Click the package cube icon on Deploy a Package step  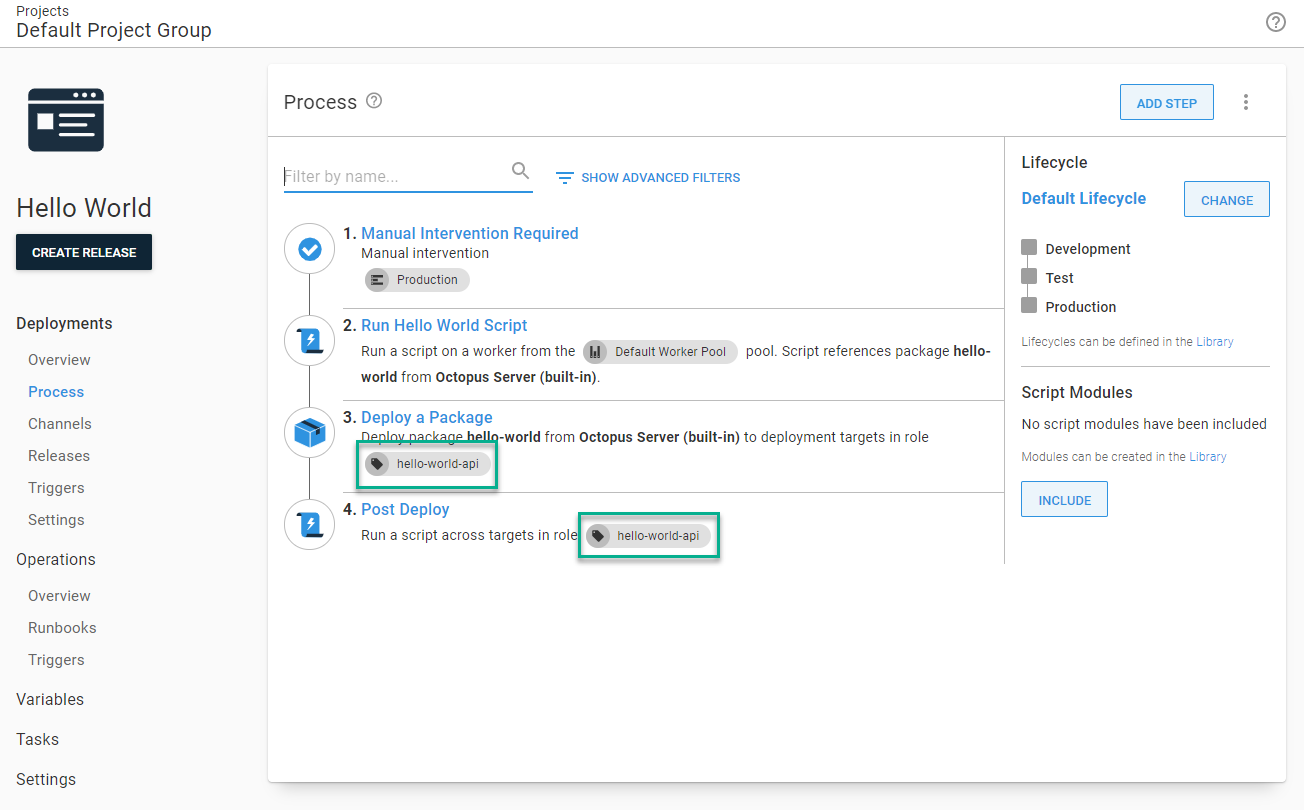(309, 432)
